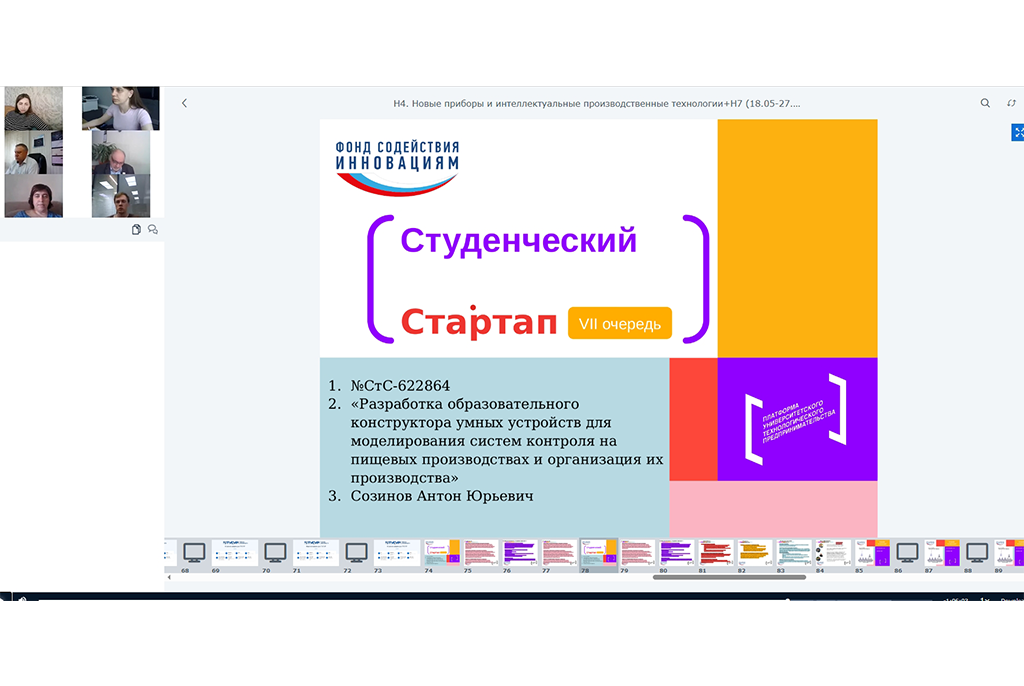The image size is (1024, 686).
Task: Select the middle-left participant video tile
Action: 34,152
